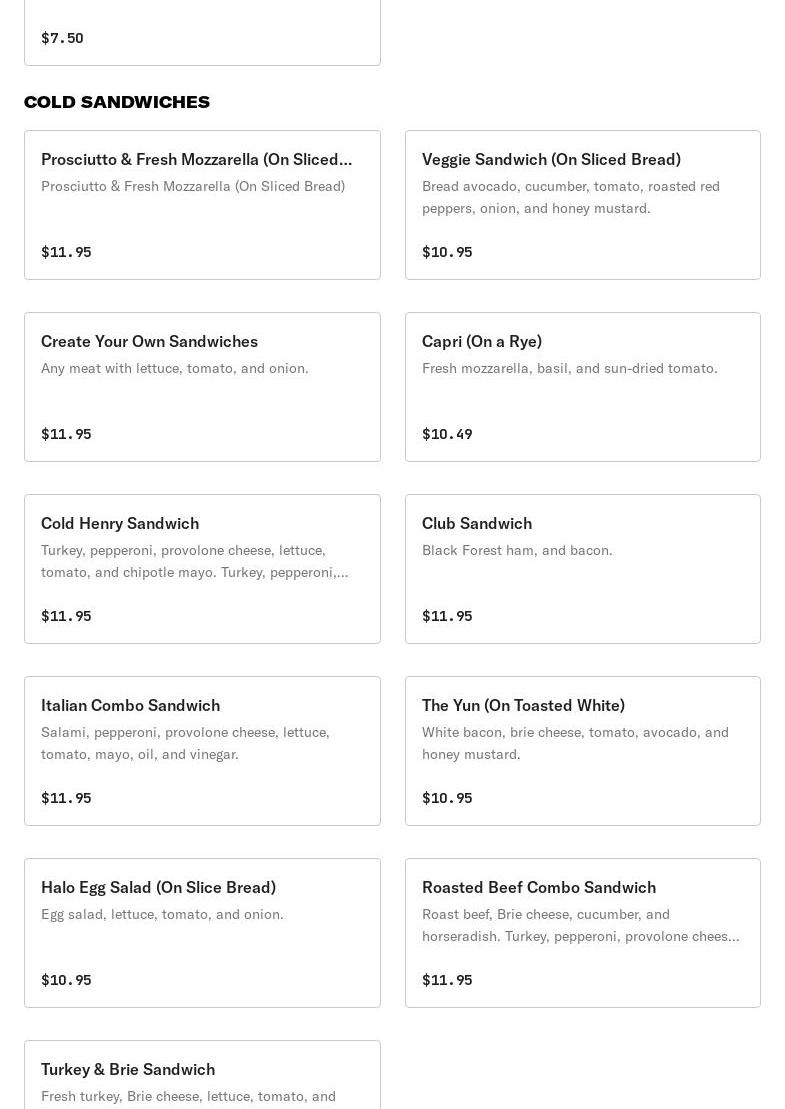Select Halo Egg Salad sandwich title
Image resolution: width=785 pixels, height=1109 pixels.
[158, 887]
